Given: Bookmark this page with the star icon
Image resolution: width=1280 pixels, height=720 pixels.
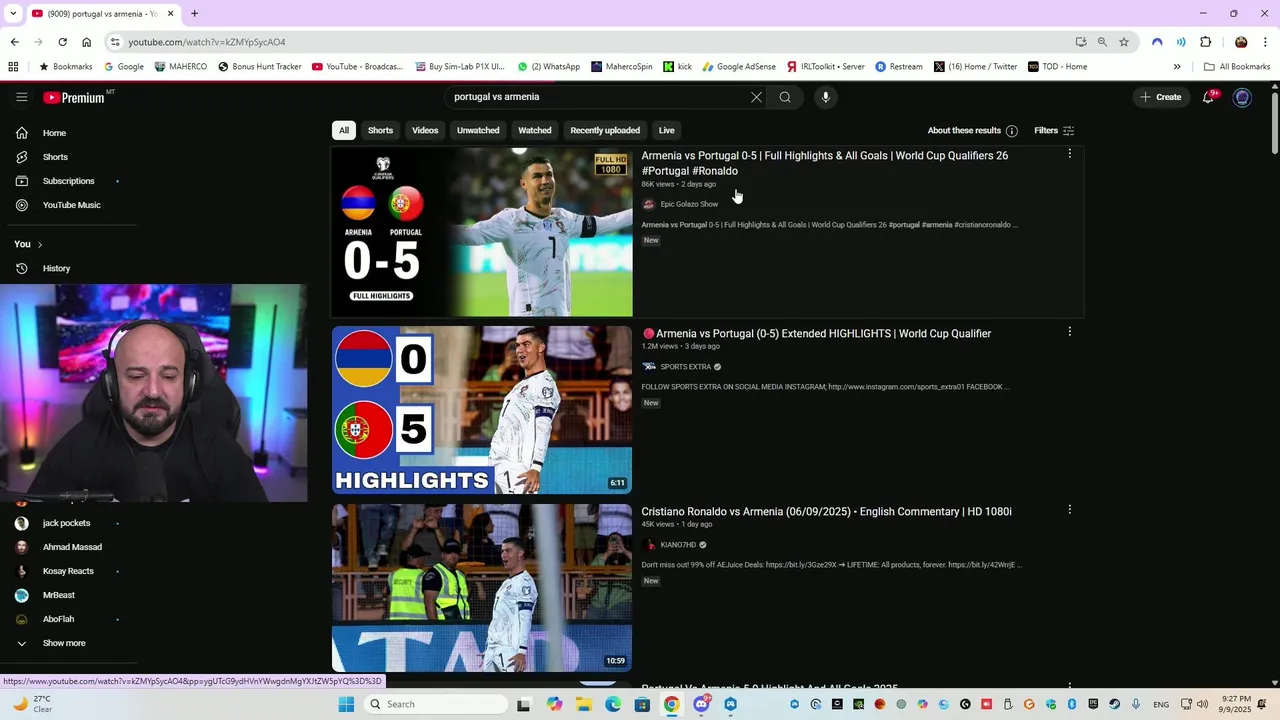Looking at the screenshot, I should pyautogui.click(x=1124, y=42).
